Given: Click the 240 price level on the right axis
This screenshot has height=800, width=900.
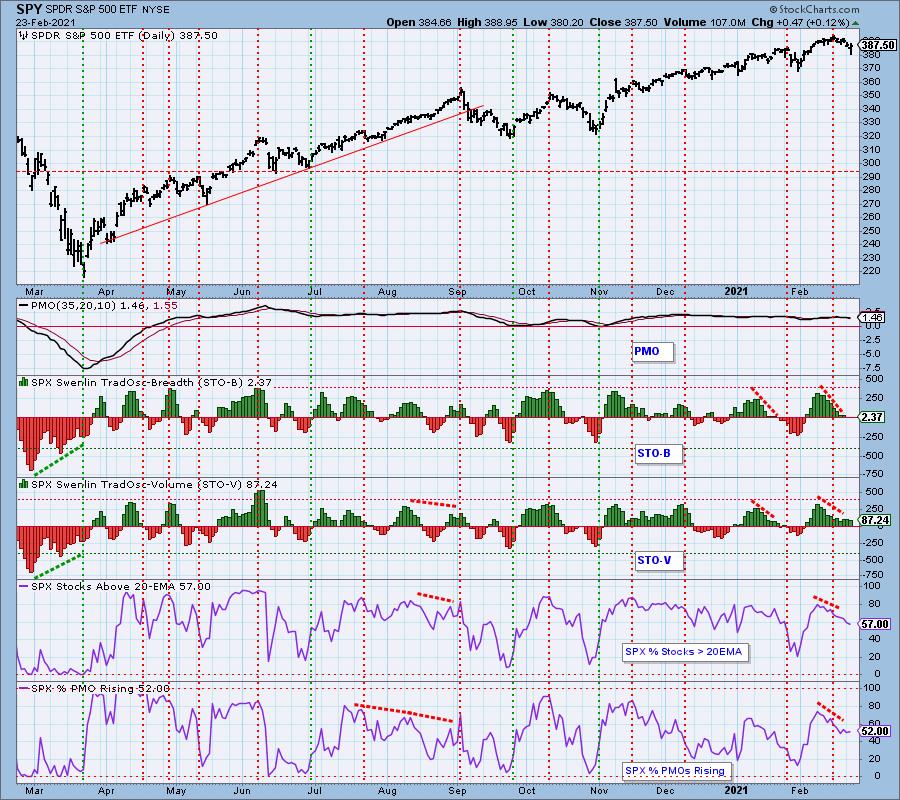Looking at the screenshot, I should 871,244.
